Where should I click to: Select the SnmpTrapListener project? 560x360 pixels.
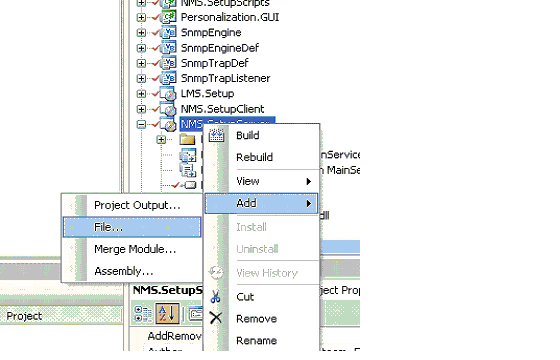coord(225,78)
